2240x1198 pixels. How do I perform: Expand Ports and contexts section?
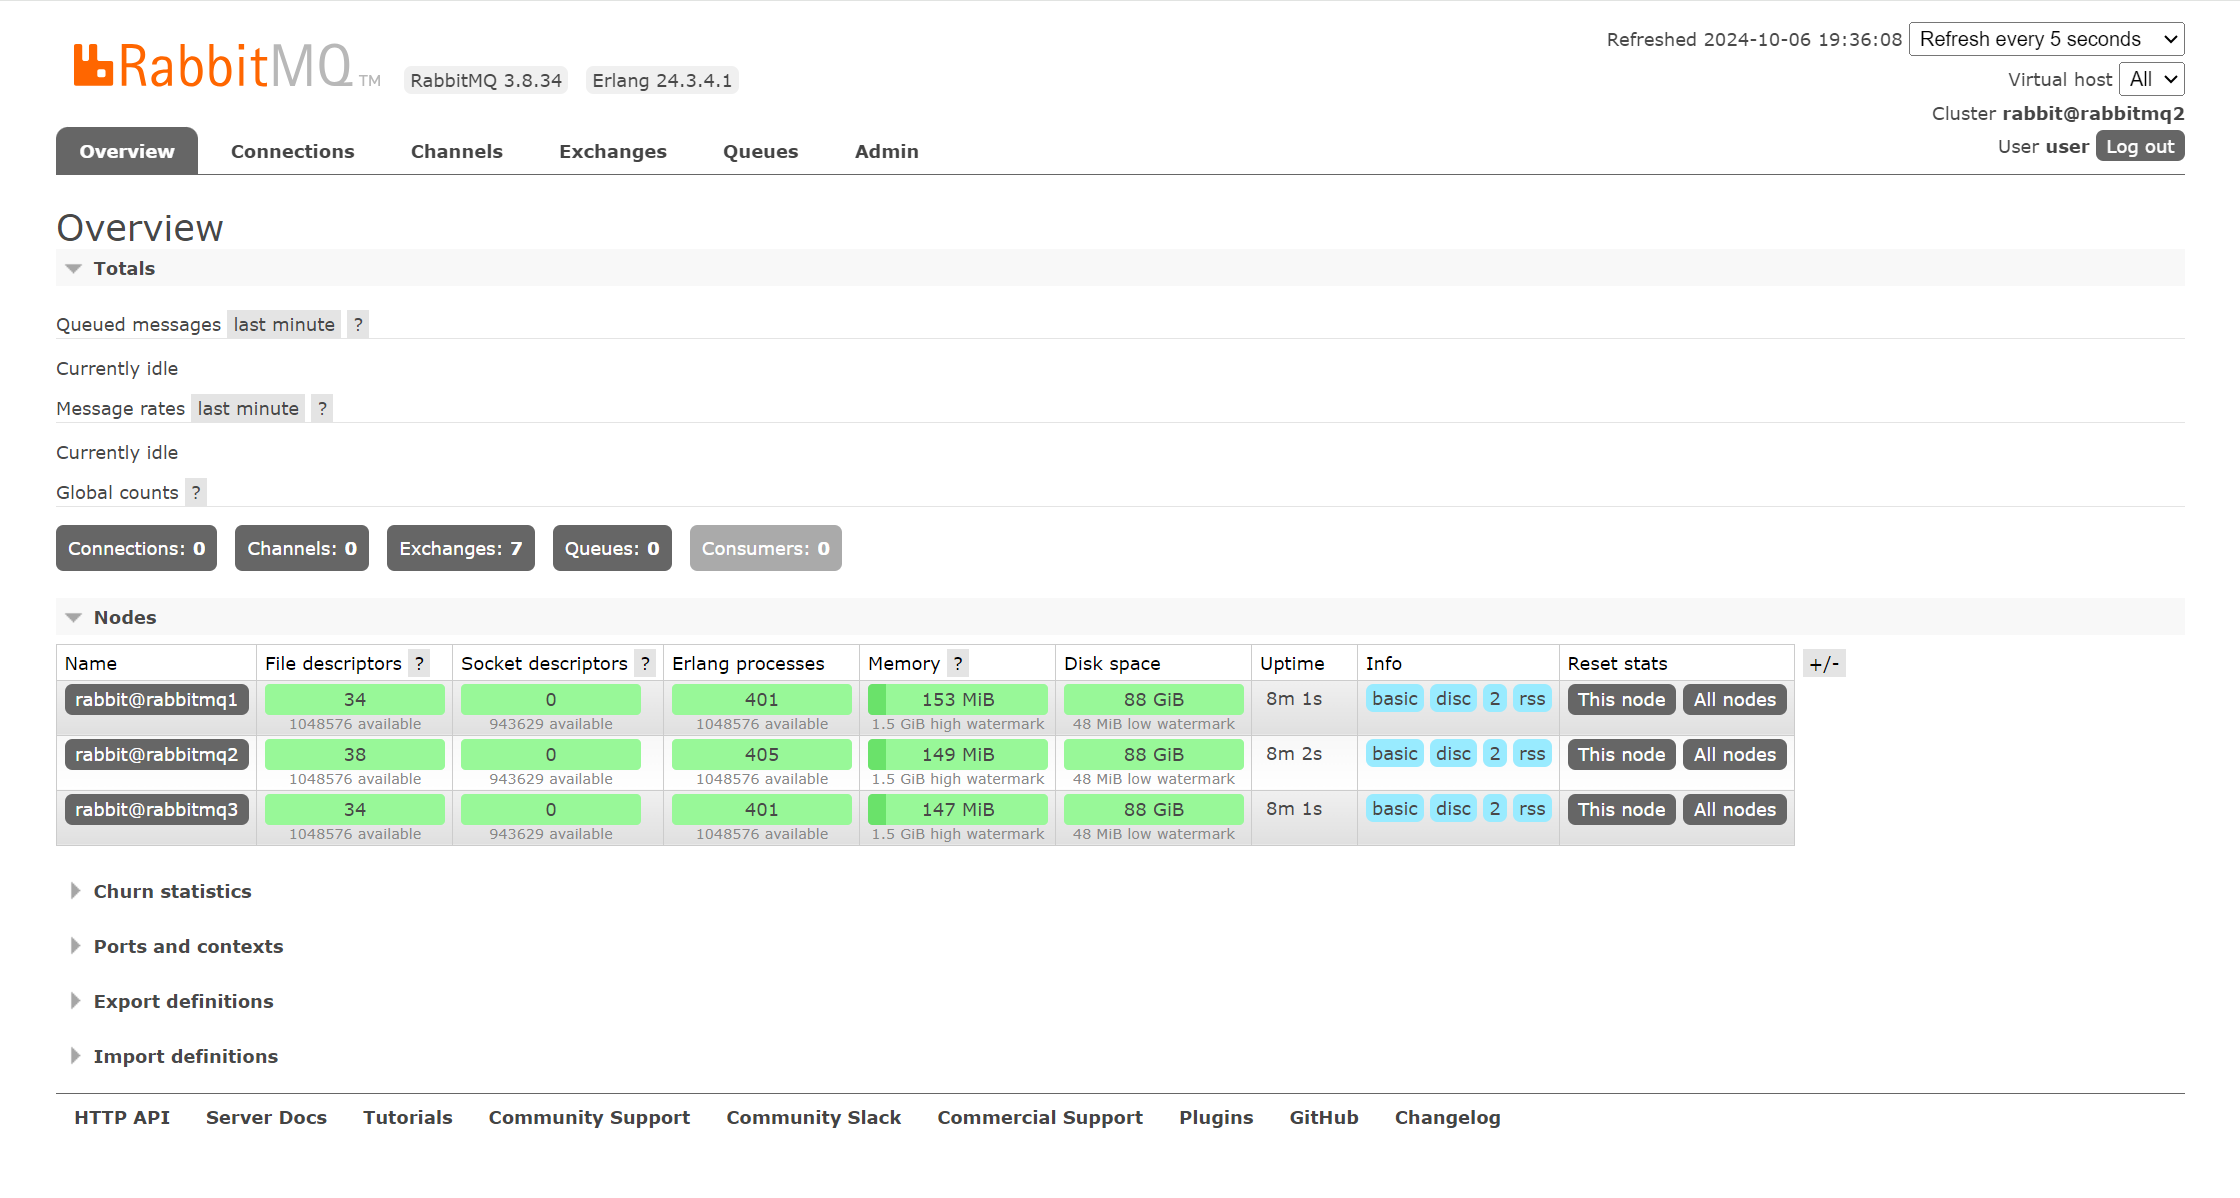click(176, 946)
